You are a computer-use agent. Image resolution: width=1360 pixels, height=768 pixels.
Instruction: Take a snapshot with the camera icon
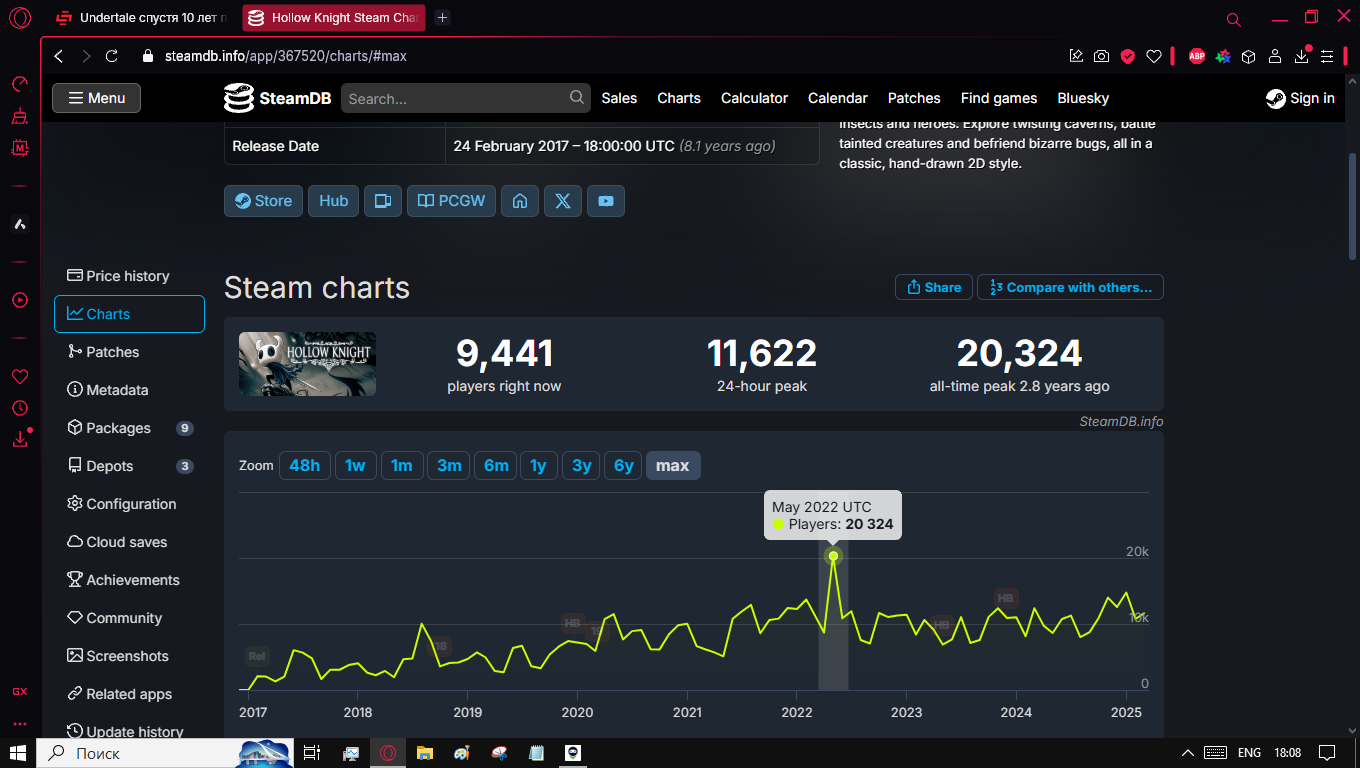pyautogui.click(x=1101, y=56)
